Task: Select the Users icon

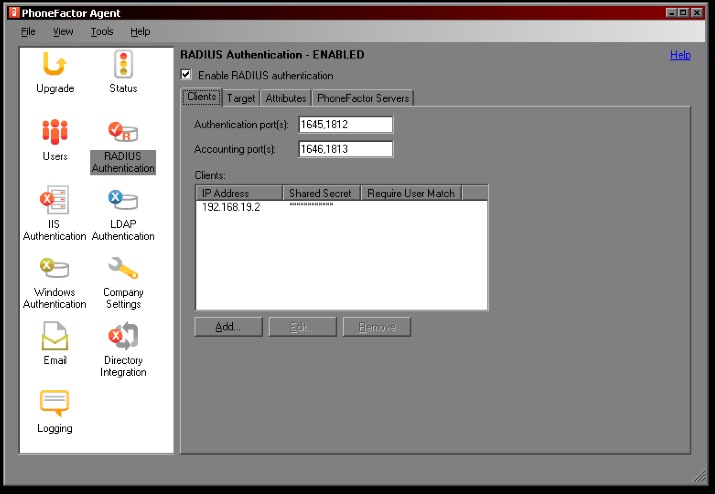Action: (x=55, y=134)
